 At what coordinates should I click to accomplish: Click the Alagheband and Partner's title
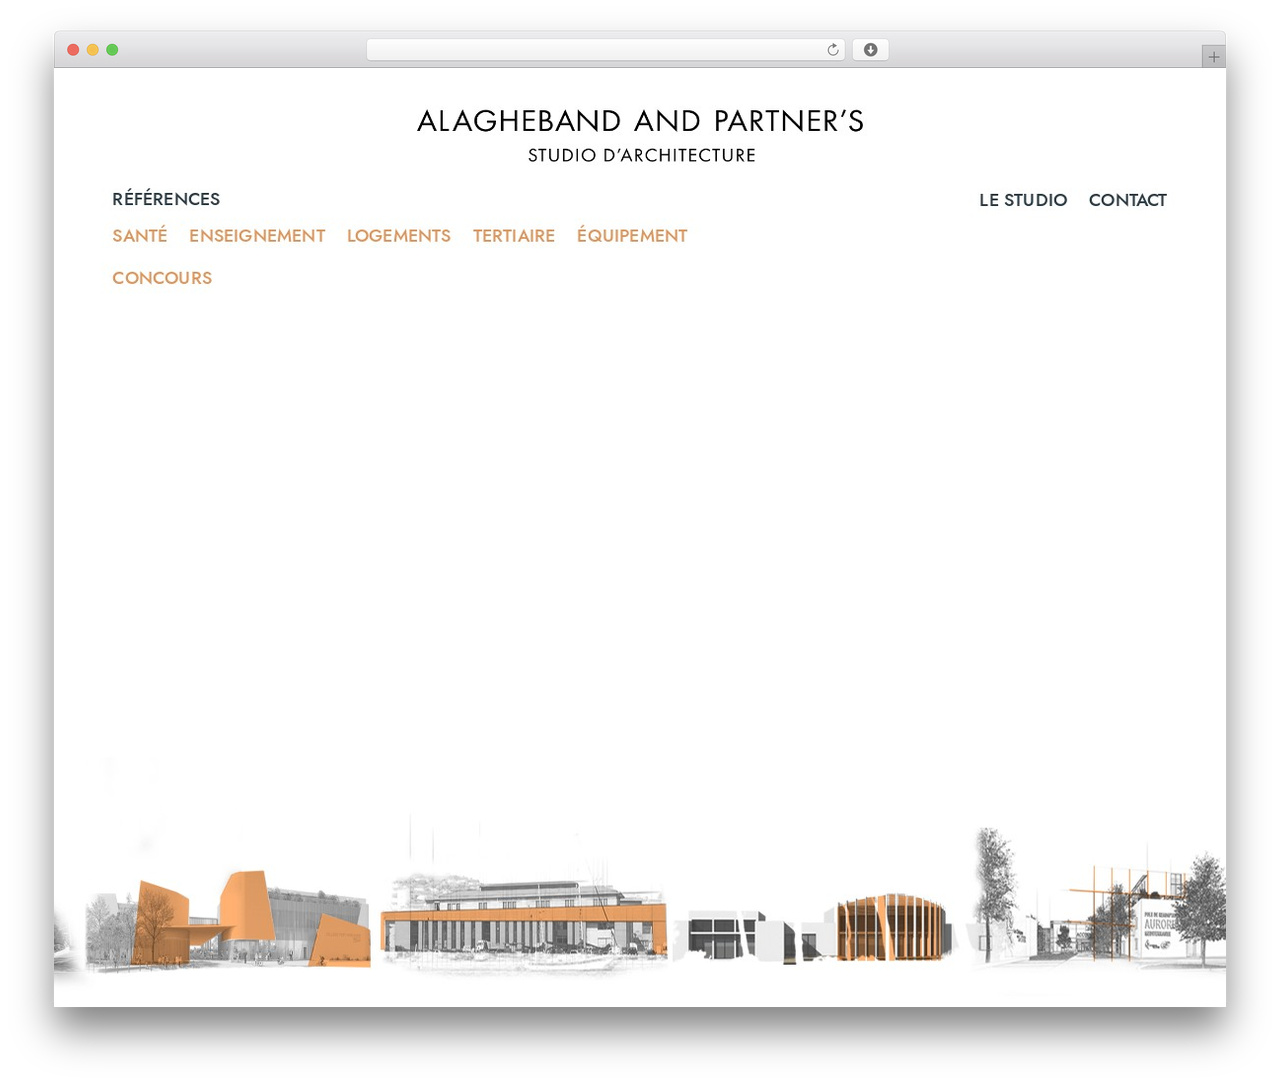pos(640,121)
